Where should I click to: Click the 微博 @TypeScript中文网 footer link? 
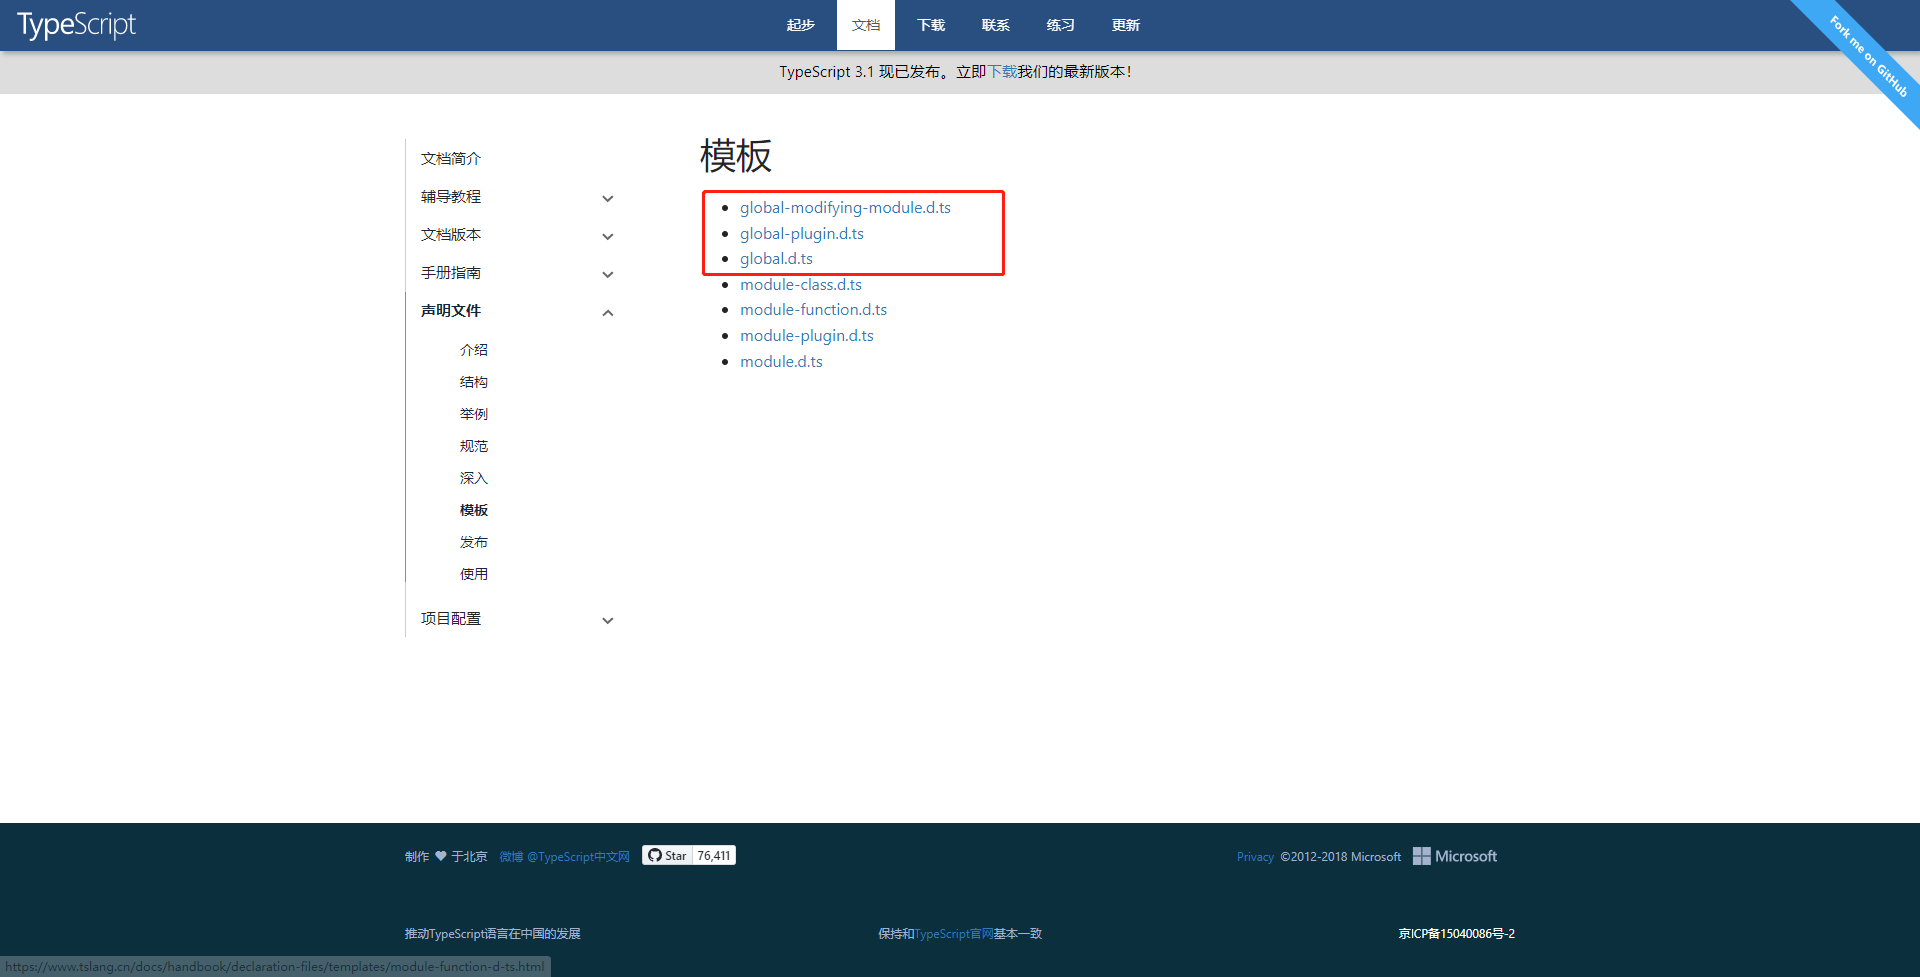click(x=564, y=857)
